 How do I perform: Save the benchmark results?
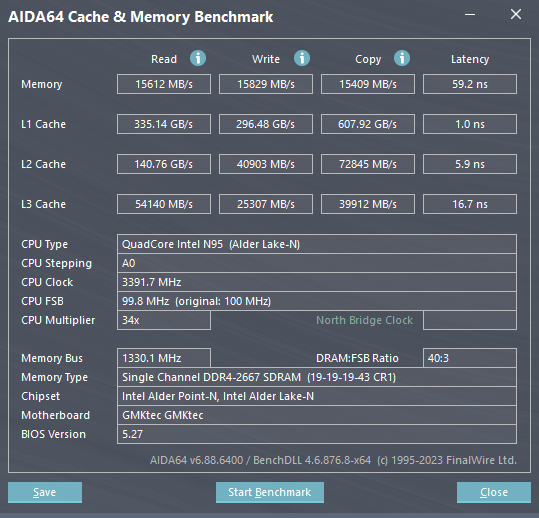(x=45, y=492)
